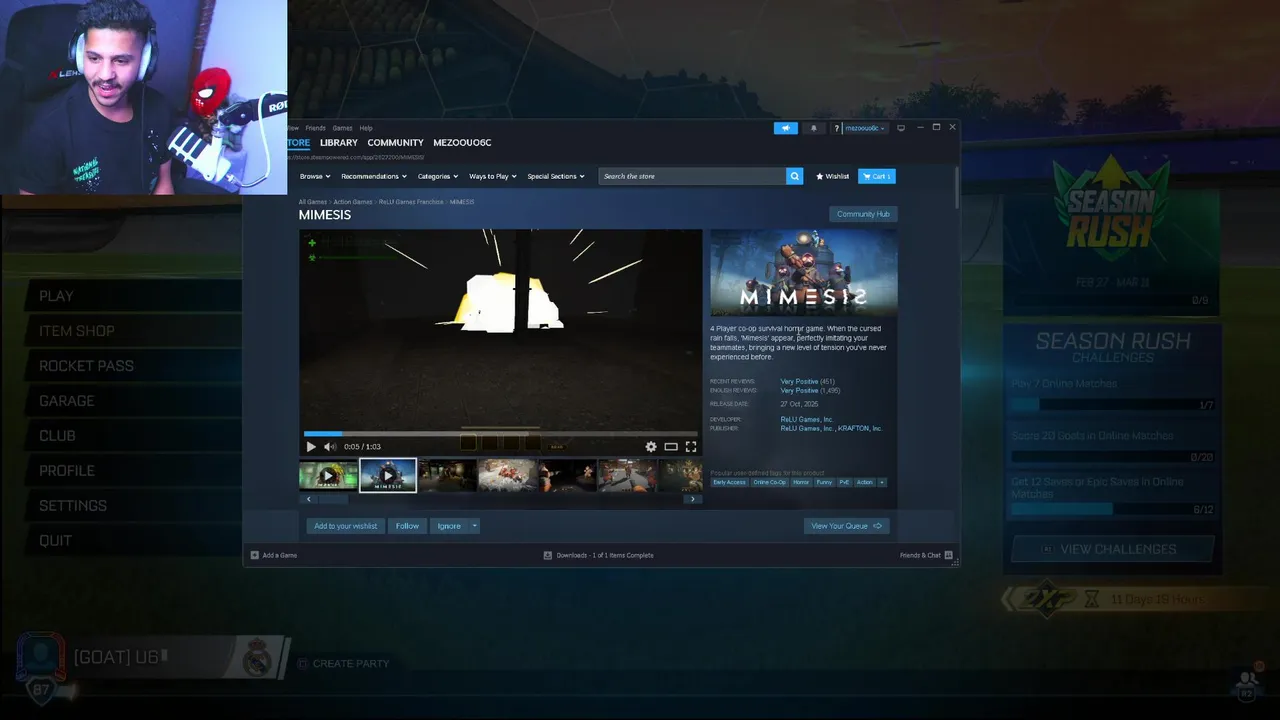Select PLAY in Rocket League menu
The height and width of the screenshot is (720, 1280).
[56, 296]
